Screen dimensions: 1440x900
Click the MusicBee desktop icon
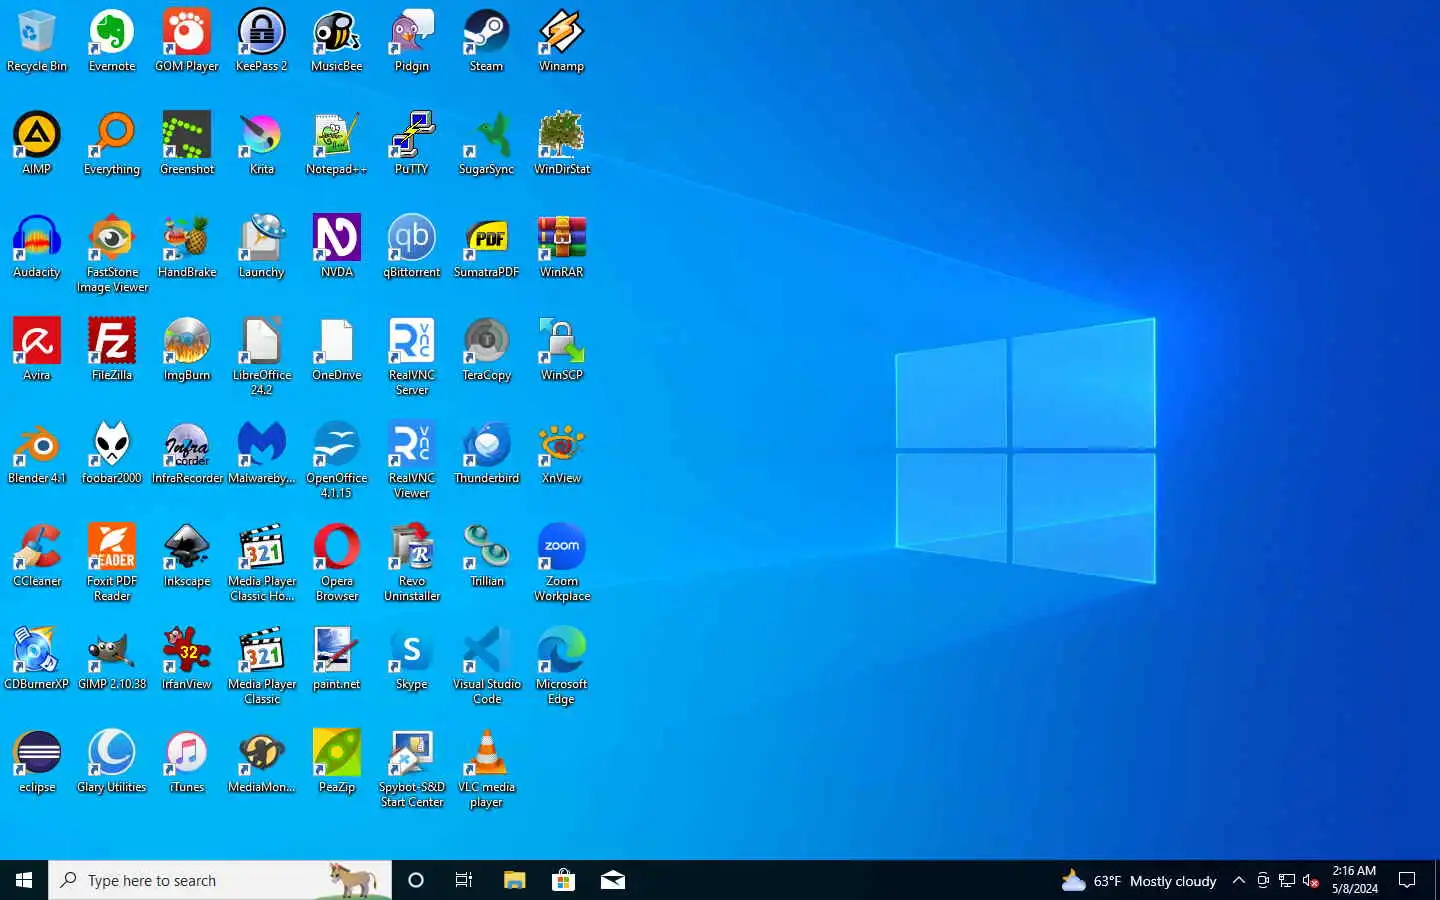click(x=337, y=41)
